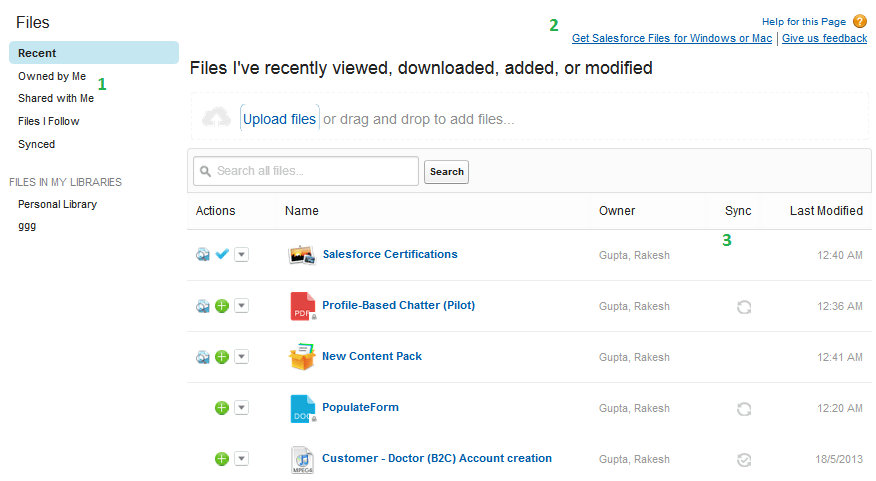Image resolution: width=876 pixels, height=481 pixels.
Task: Click preview icon for Profile-Based Chatter (Pilot)
Action: 202,306
